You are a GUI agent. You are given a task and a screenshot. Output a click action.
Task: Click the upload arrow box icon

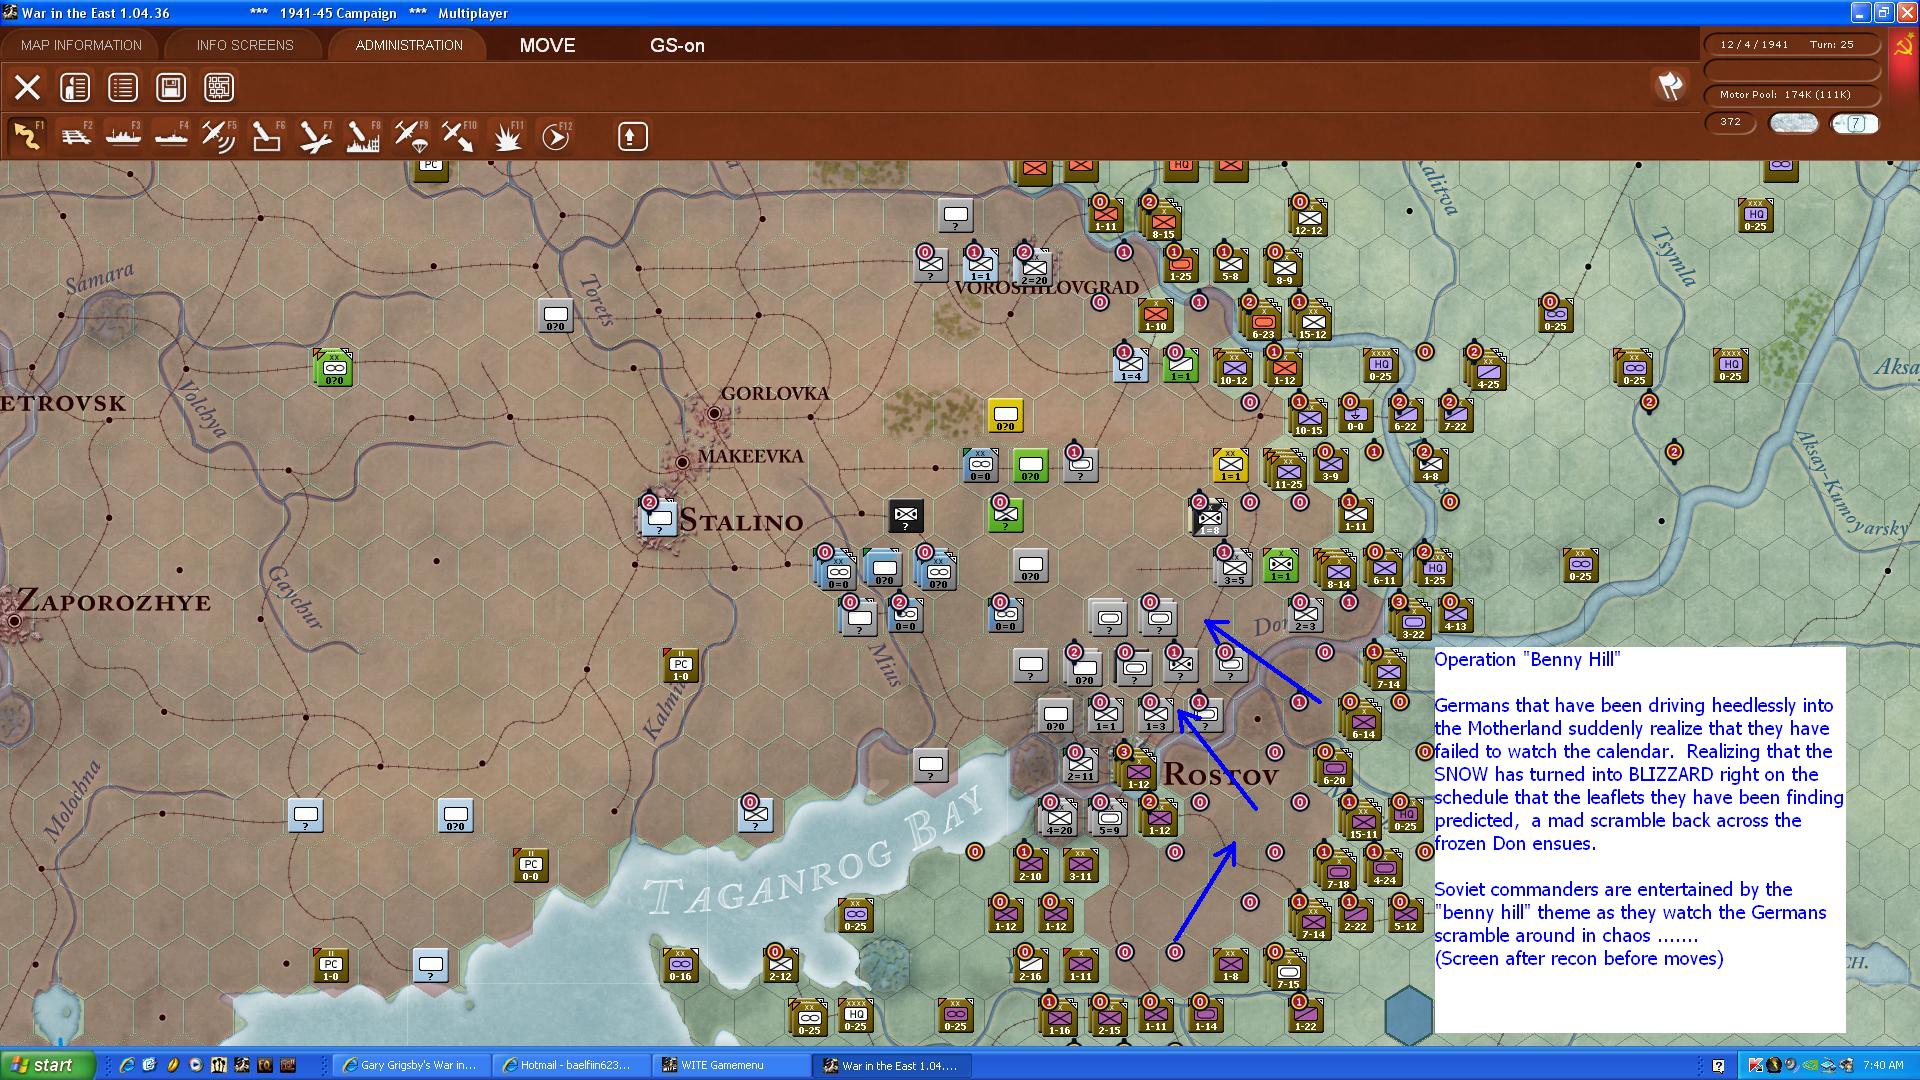[632, 136]
